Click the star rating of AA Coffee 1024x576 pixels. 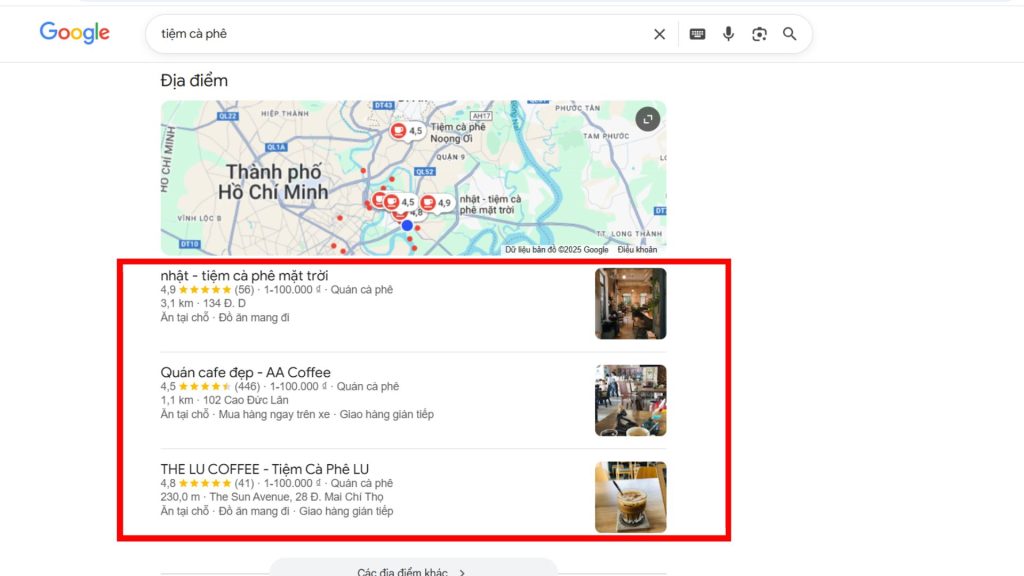(x=204, y=384)
